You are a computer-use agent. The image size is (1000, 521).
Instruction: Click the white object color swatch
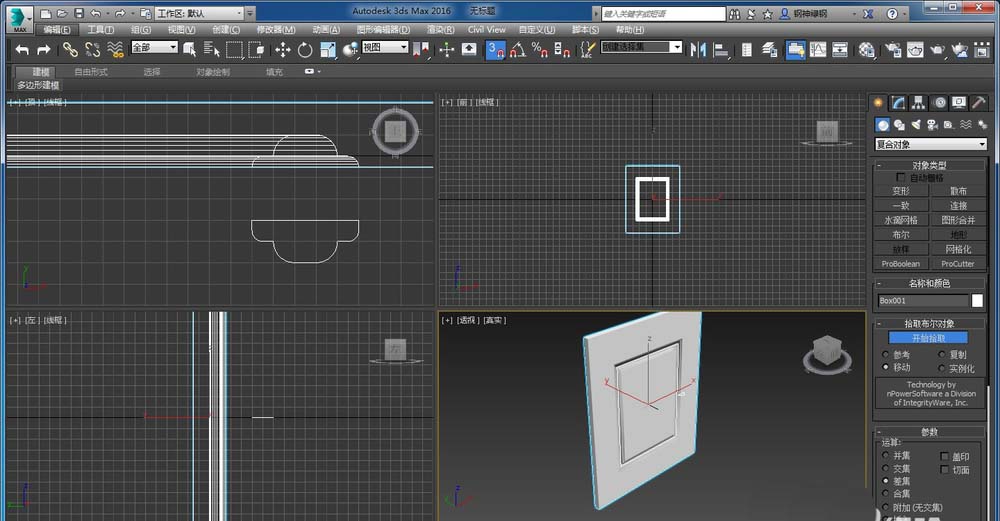click(x=977, y=300)
